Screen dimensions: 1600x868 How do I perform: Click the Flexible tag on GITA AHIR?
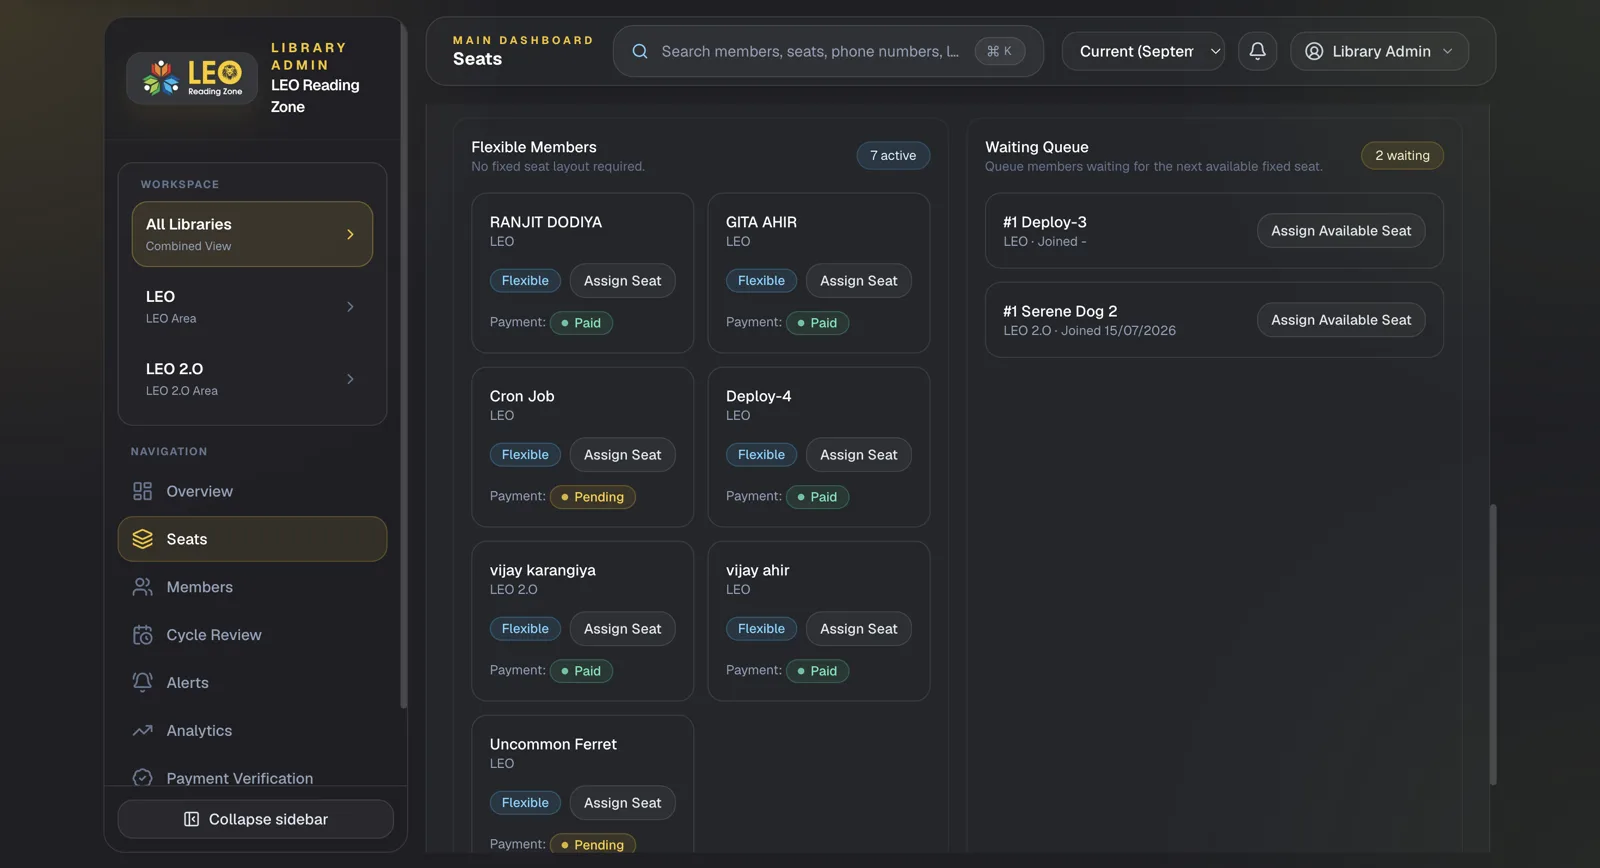tap(761, 281)
